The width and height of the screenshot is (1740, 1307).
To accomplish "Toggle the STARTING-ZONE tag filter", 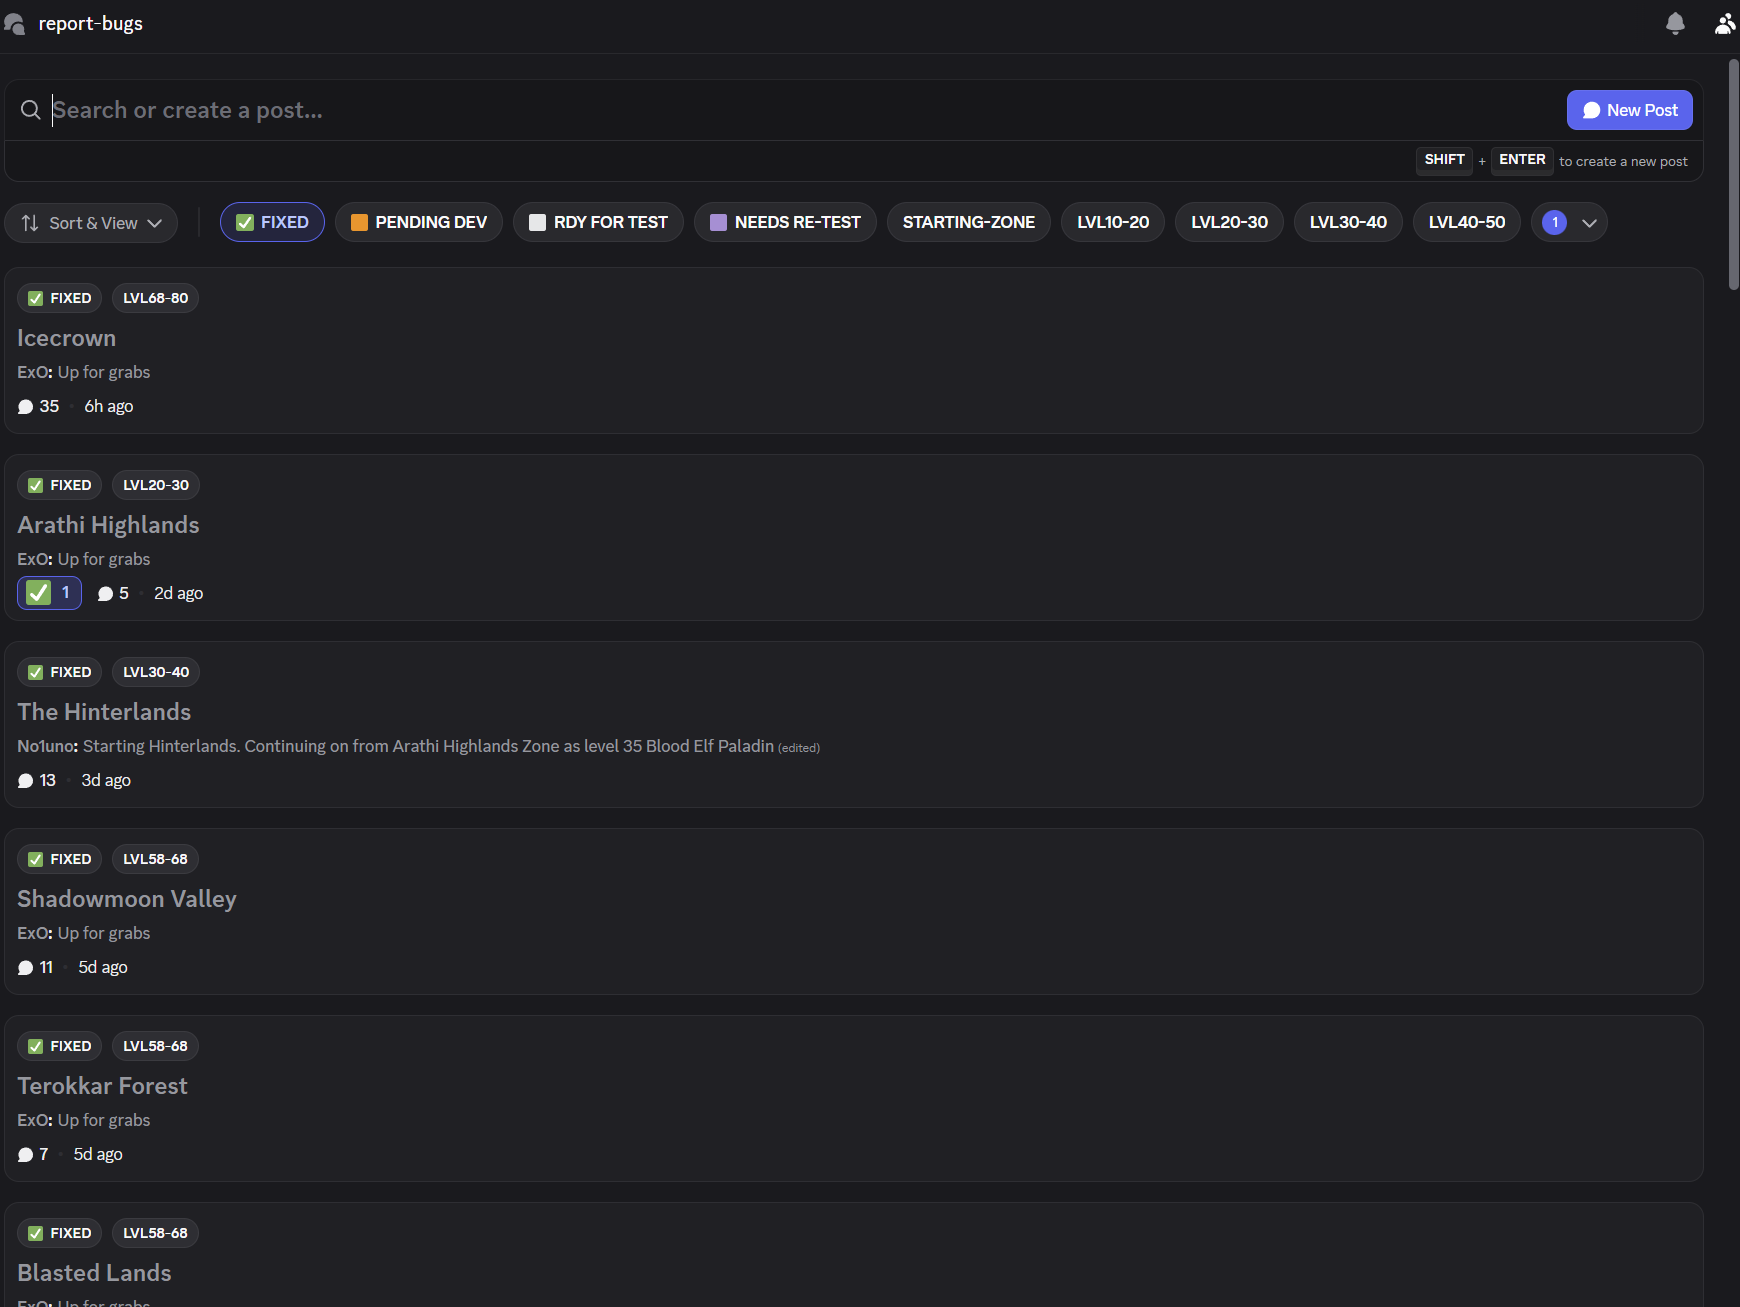I will click(969, 222).
